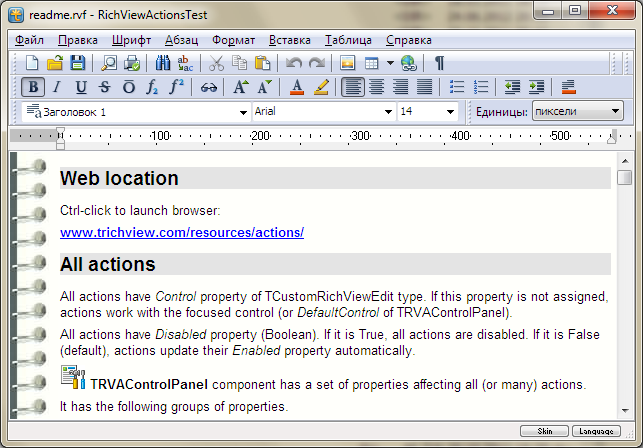Toggle Bold formatting off

pyautogui.click(x=33, y=87)
